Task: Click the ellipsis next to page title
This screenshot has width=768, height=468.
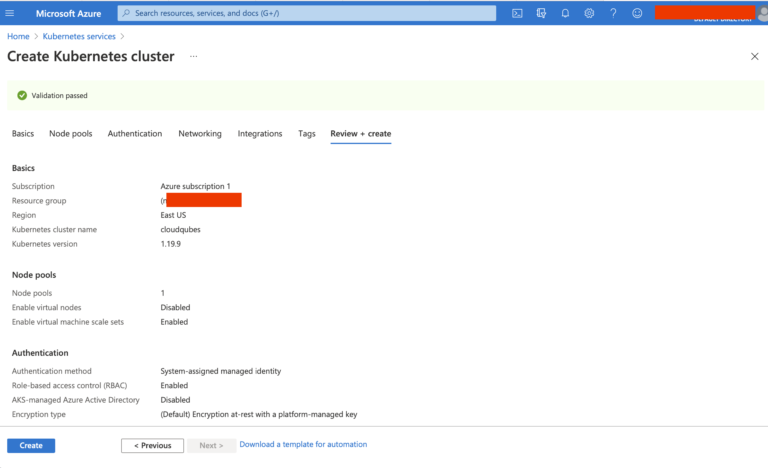Action: [x=193, y=56]
